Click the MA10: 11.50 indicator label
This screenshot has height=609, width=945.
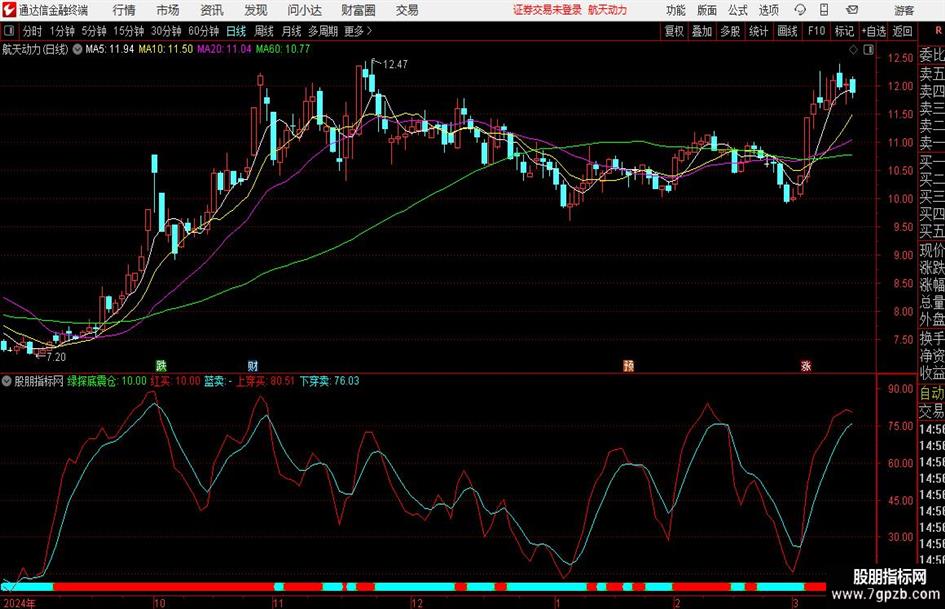[x=166, y=49]
